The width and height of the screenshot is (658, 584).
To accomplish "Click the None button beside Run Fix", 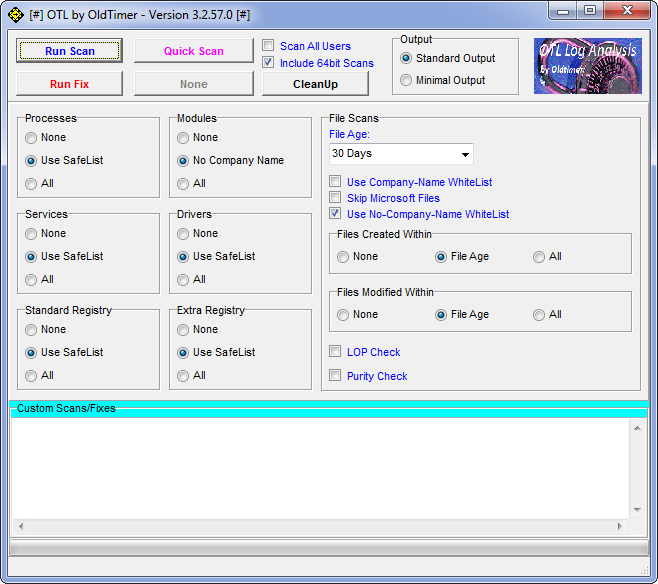I will click(194, 84).
